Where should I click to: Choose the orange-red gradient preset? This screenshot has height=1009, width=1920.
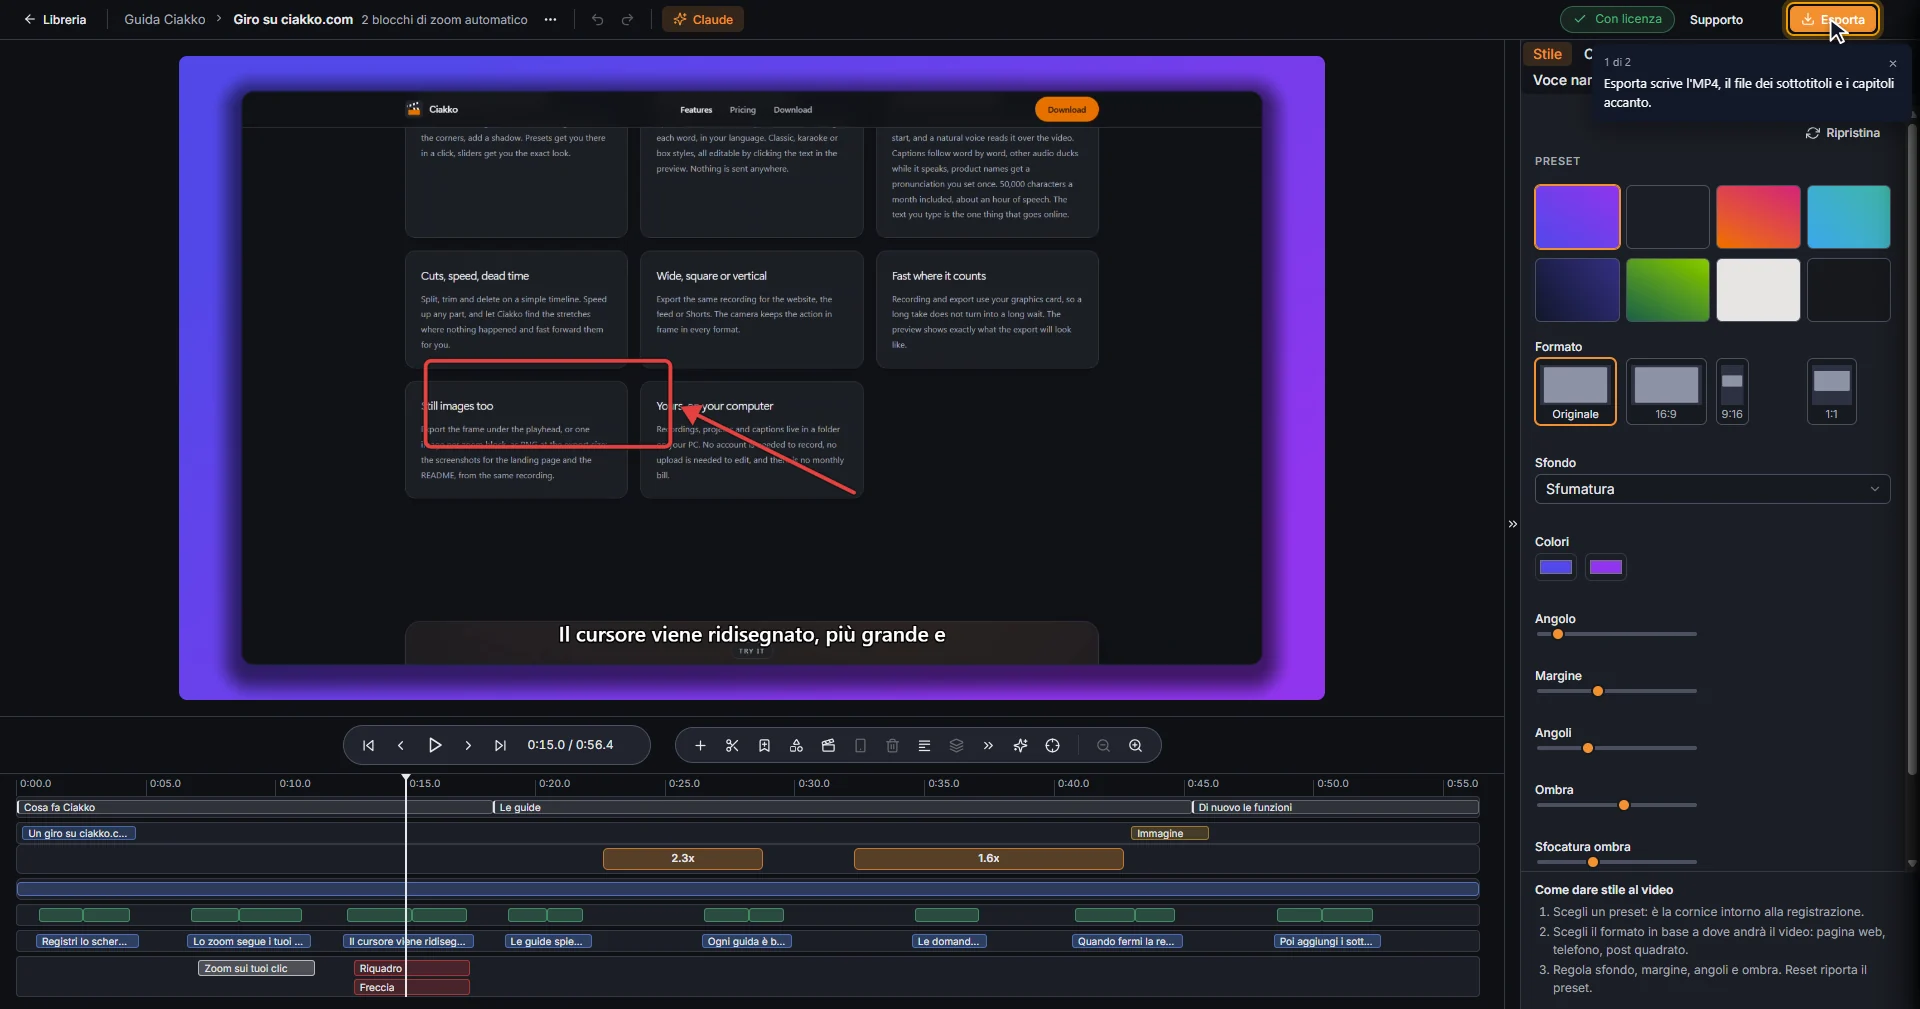[1758, 216]
